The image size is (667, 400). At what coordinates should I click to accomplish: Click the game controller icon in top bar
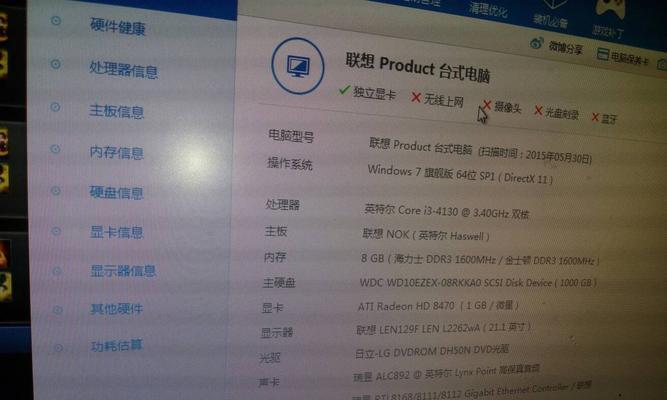point(610,9)
